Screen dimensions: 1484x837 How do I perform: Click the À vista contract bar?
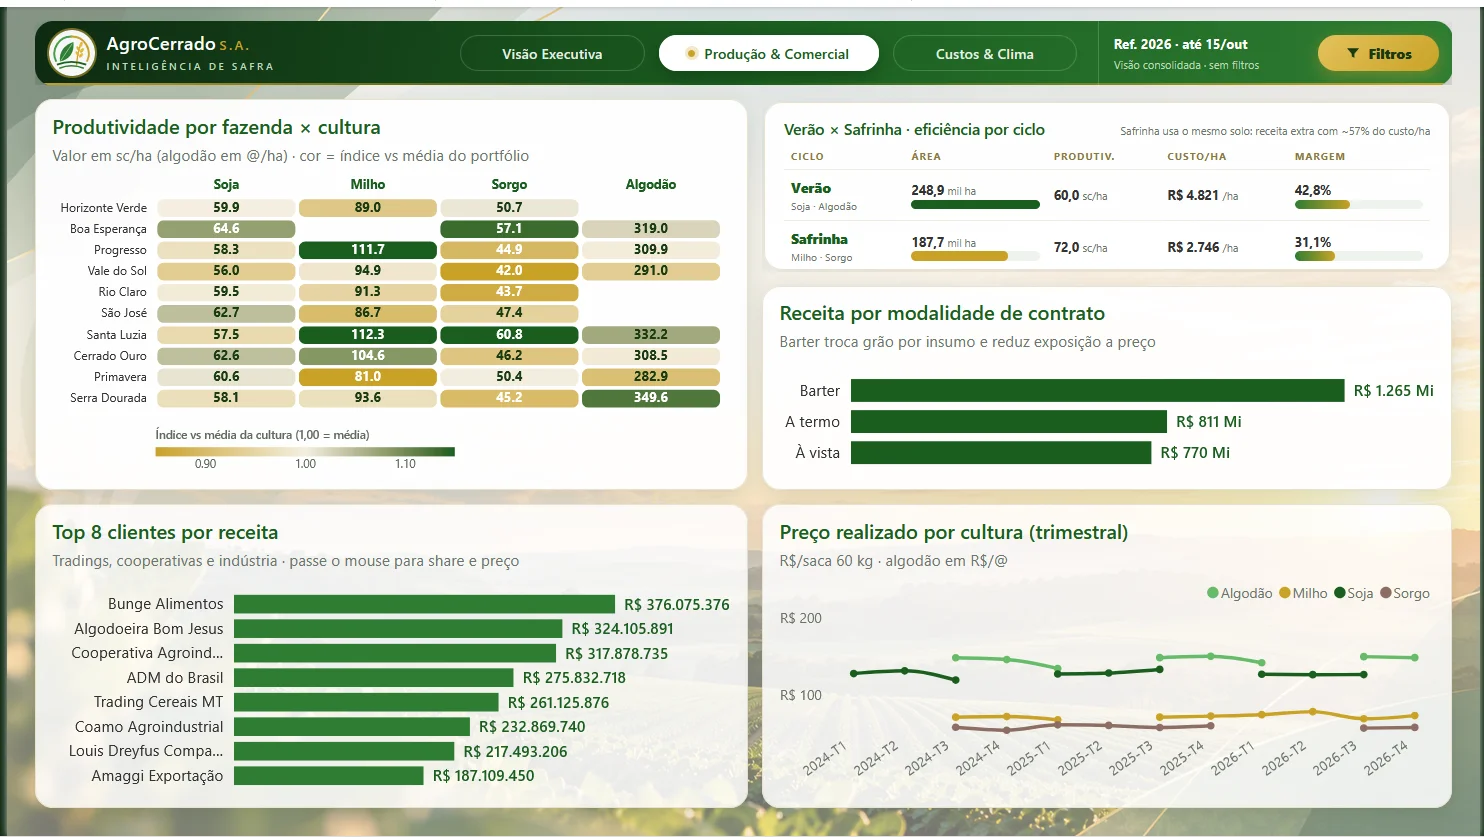(1001, 453)
